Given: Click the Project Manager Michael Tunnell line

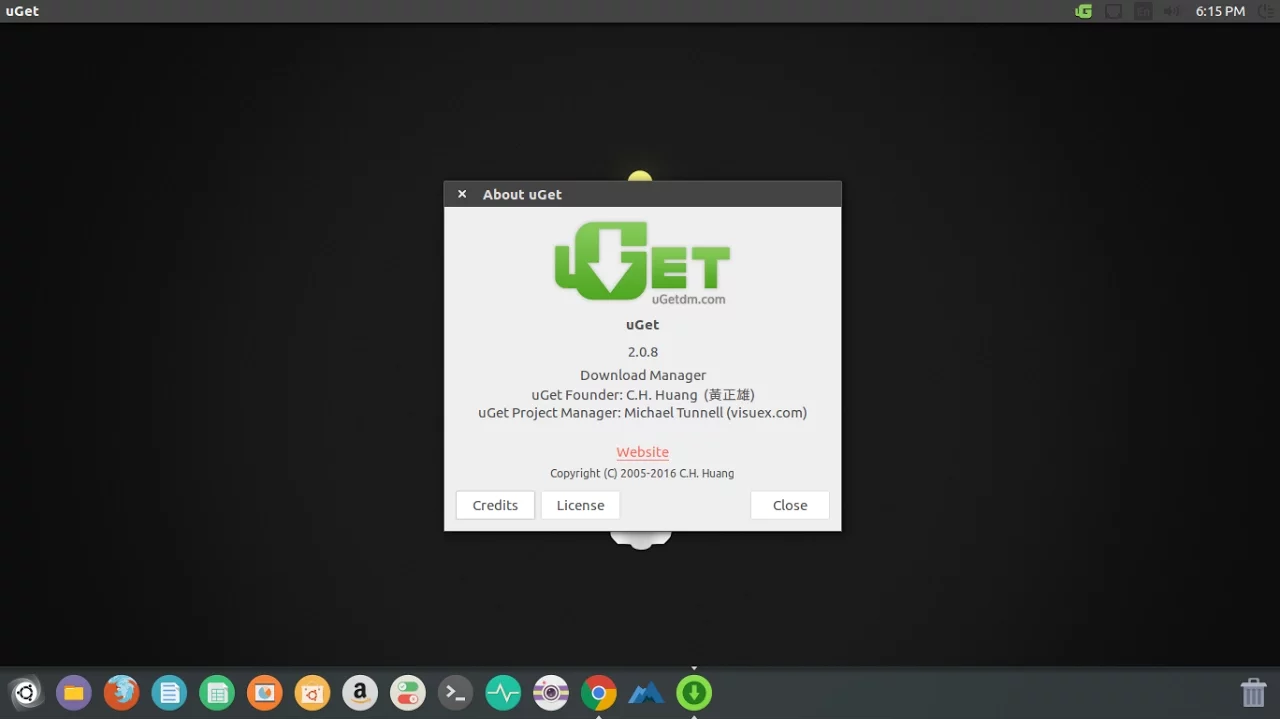Looking at the screenshot, I should [643, 412].
